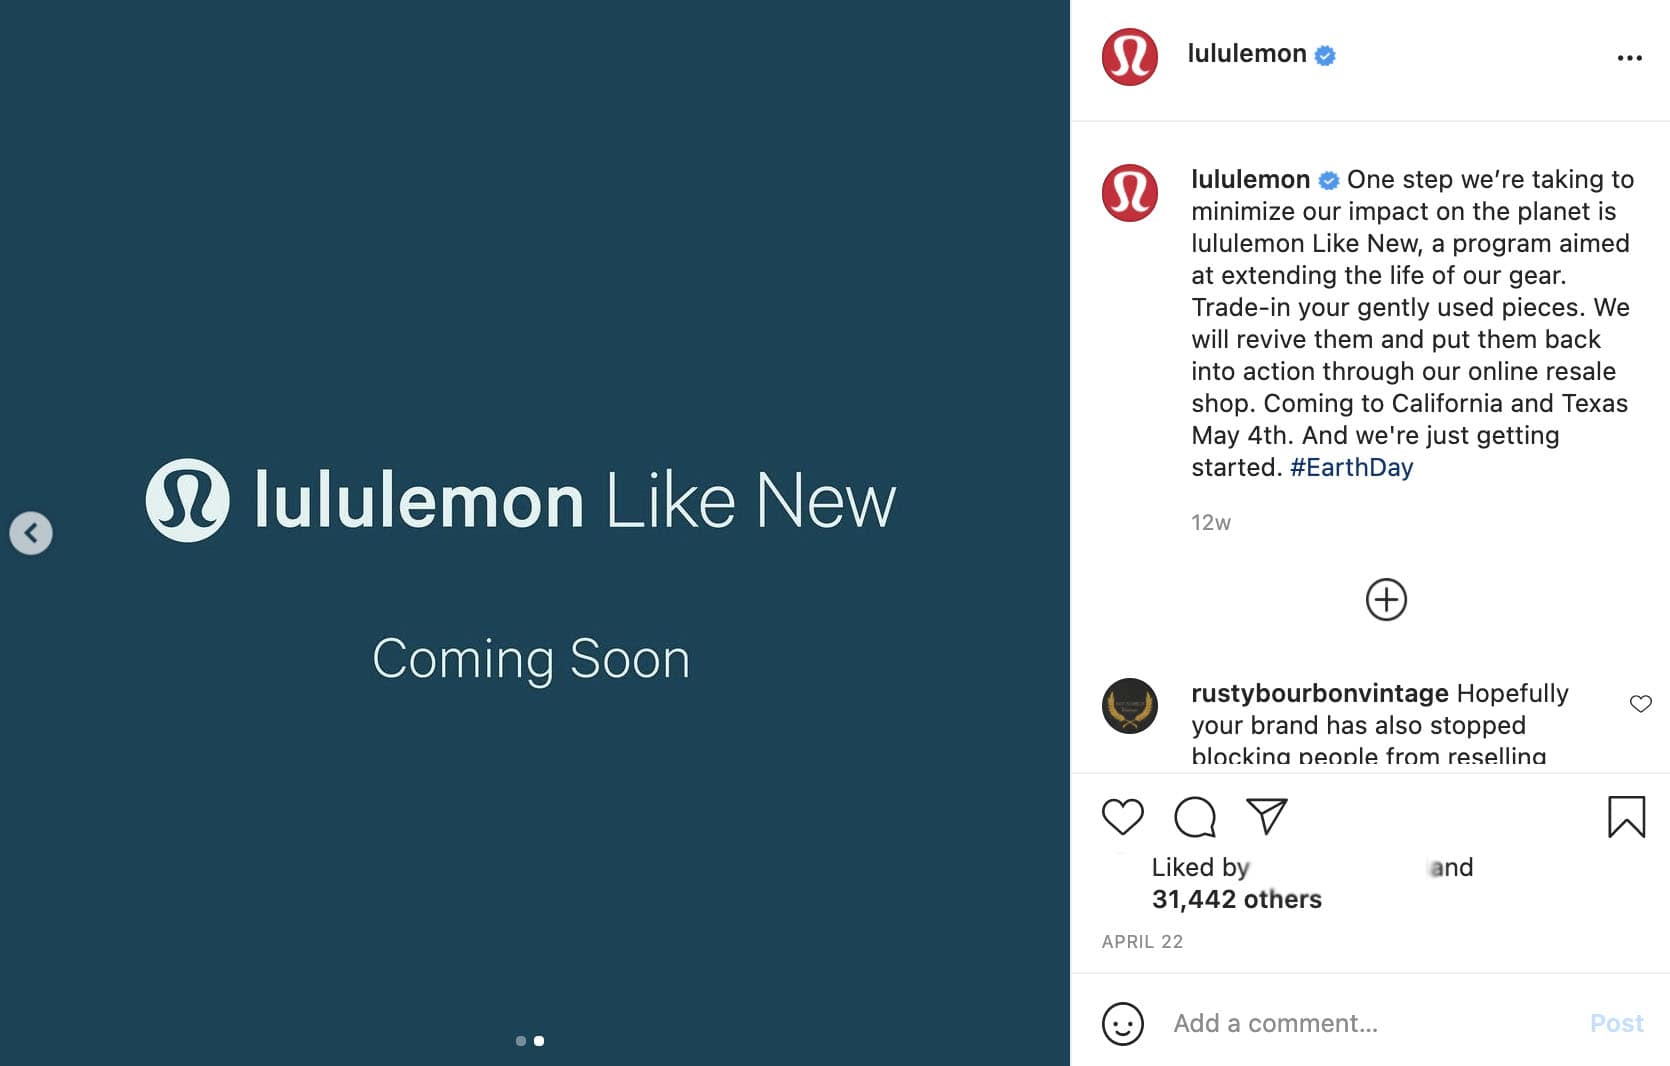Open the post timestamp labeled '12w'
This screenshot has height=1066, width=1670.
[x=1210, y=522]
